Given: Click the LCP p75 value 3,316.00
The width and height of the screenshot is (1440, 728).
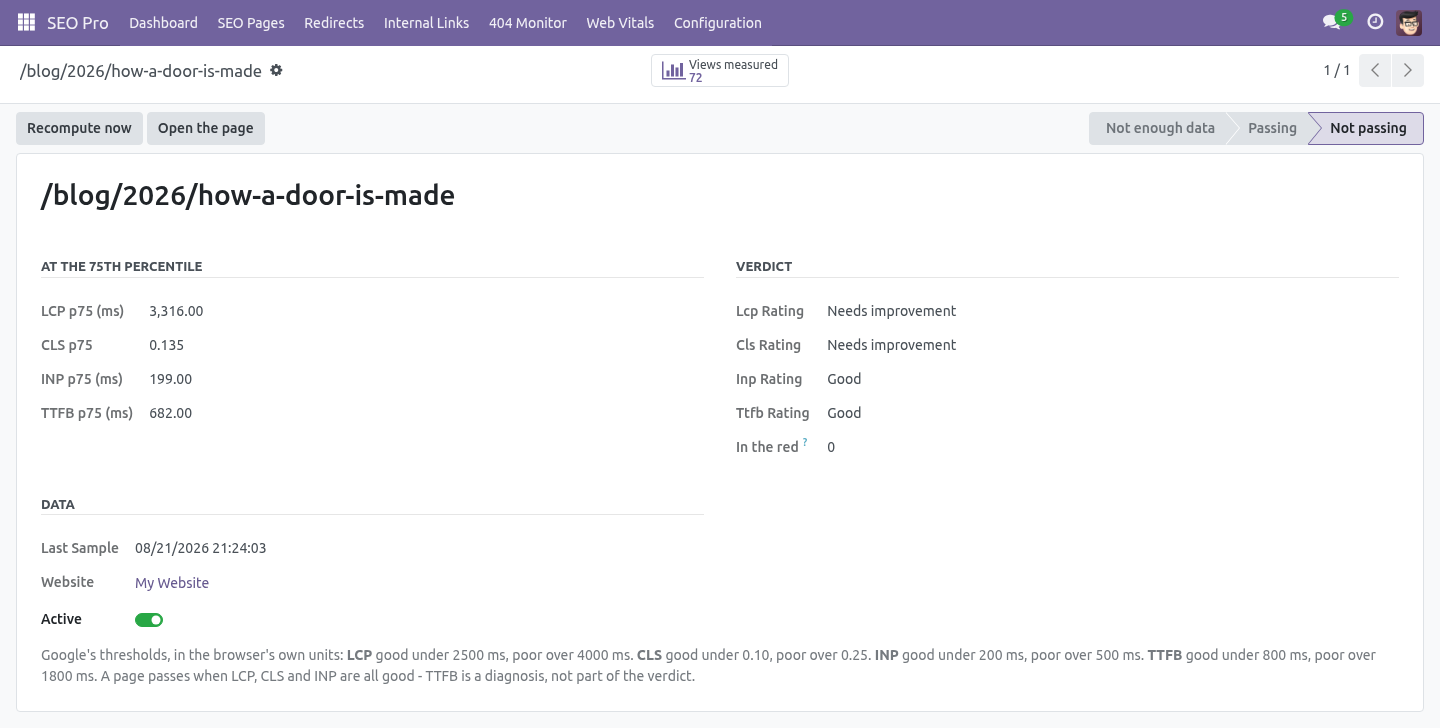Looking at the screenshot, I should pos(176,311).
